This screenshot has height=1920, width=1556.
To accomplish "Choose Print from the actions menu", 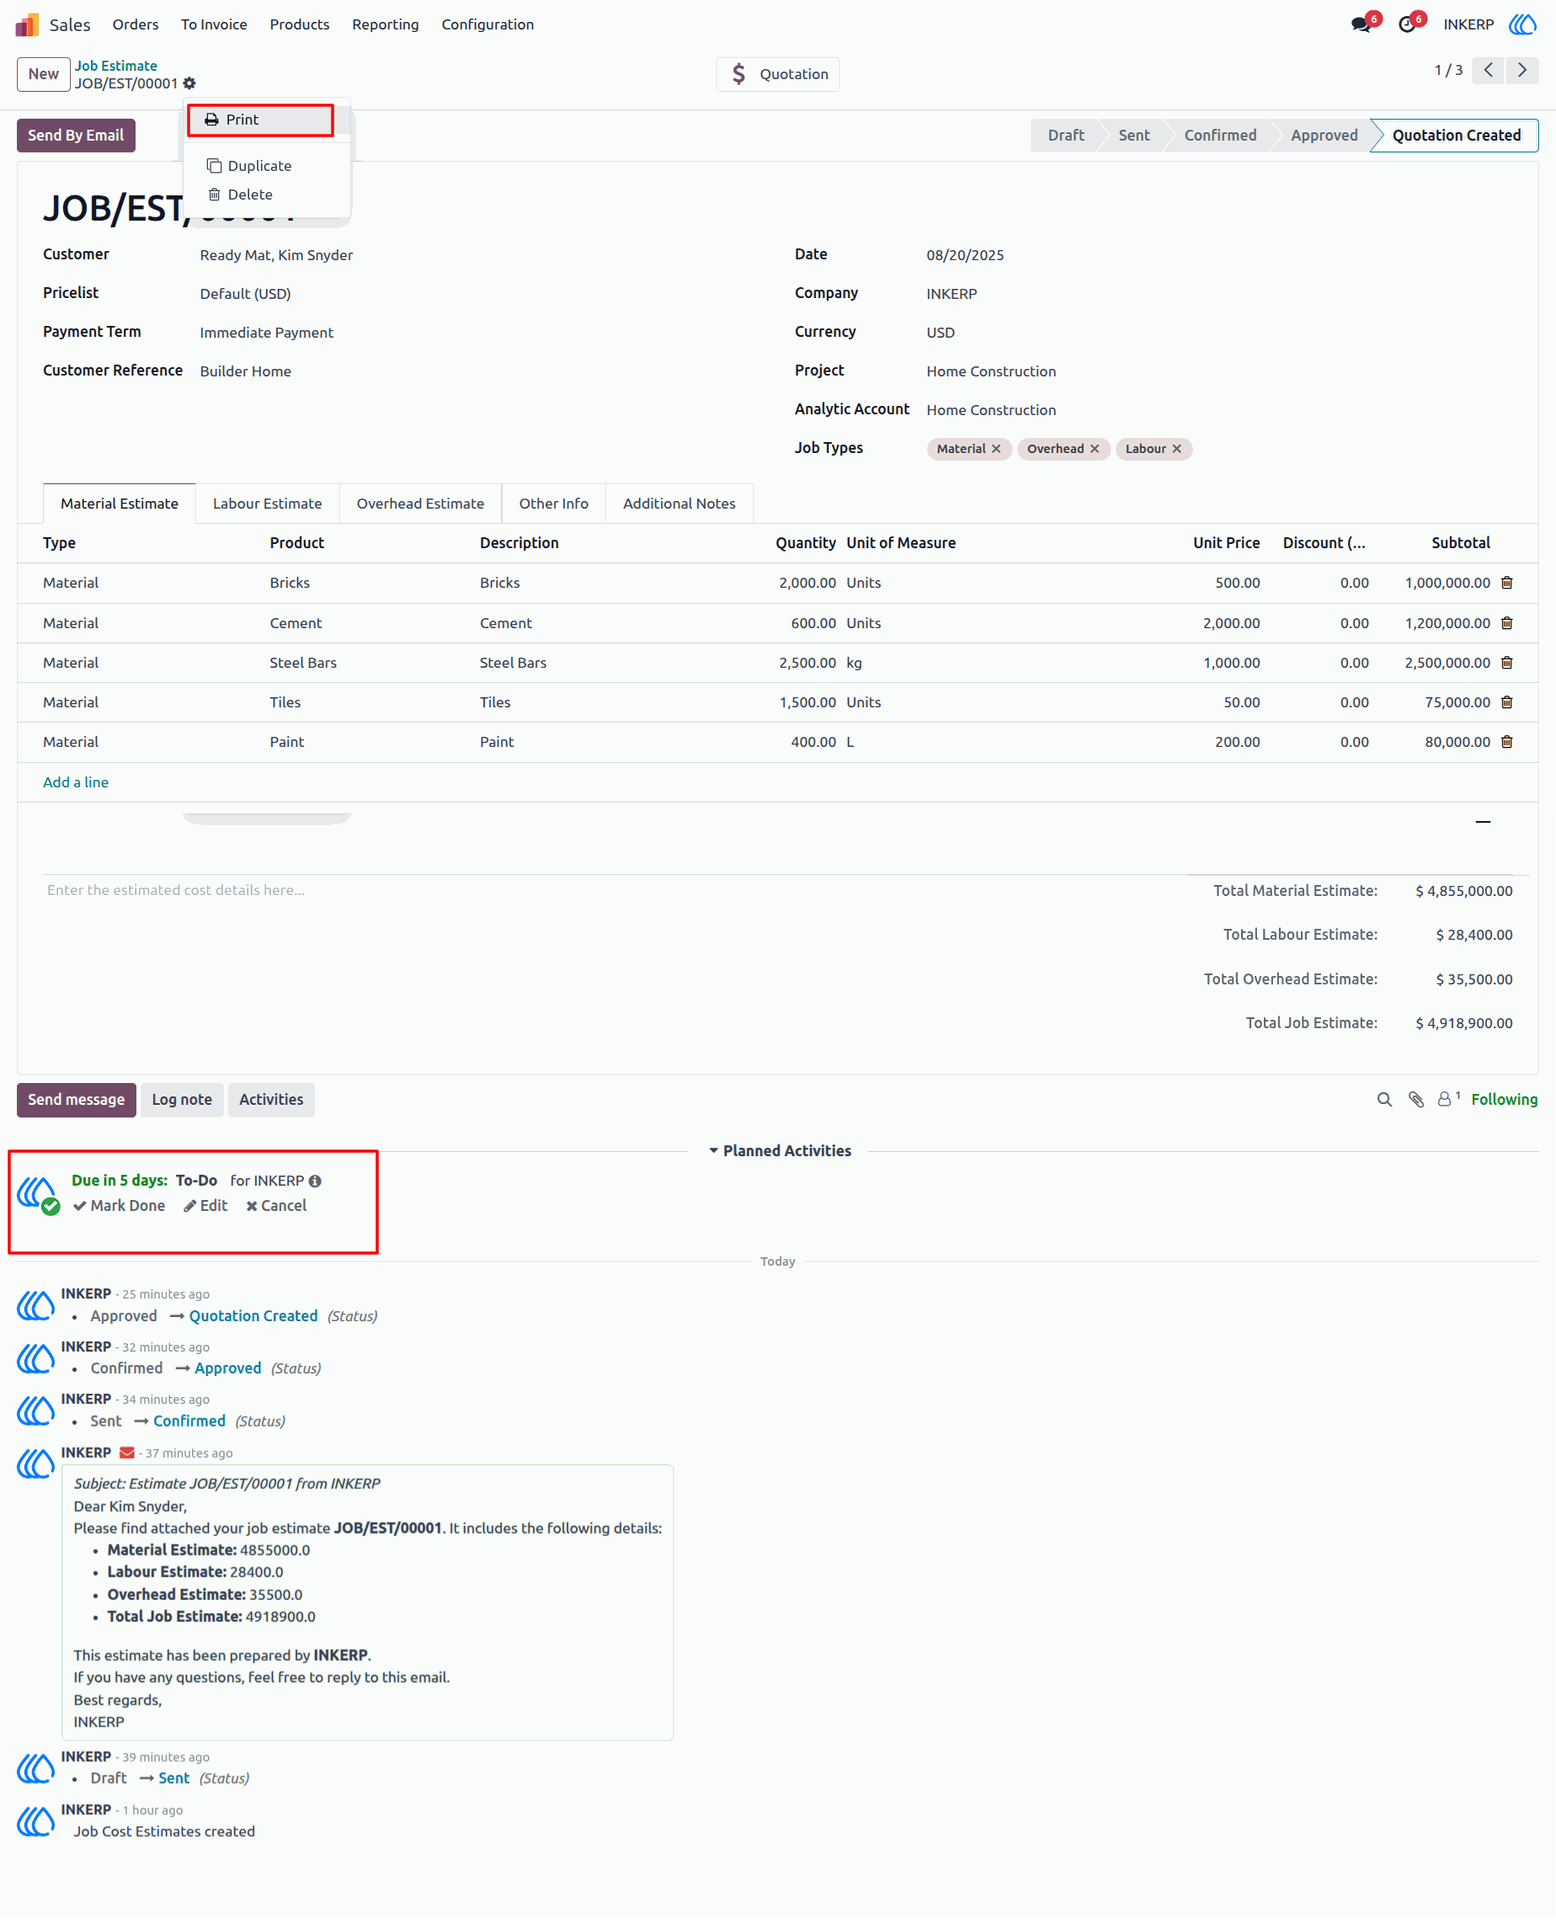I will point(260,120).
